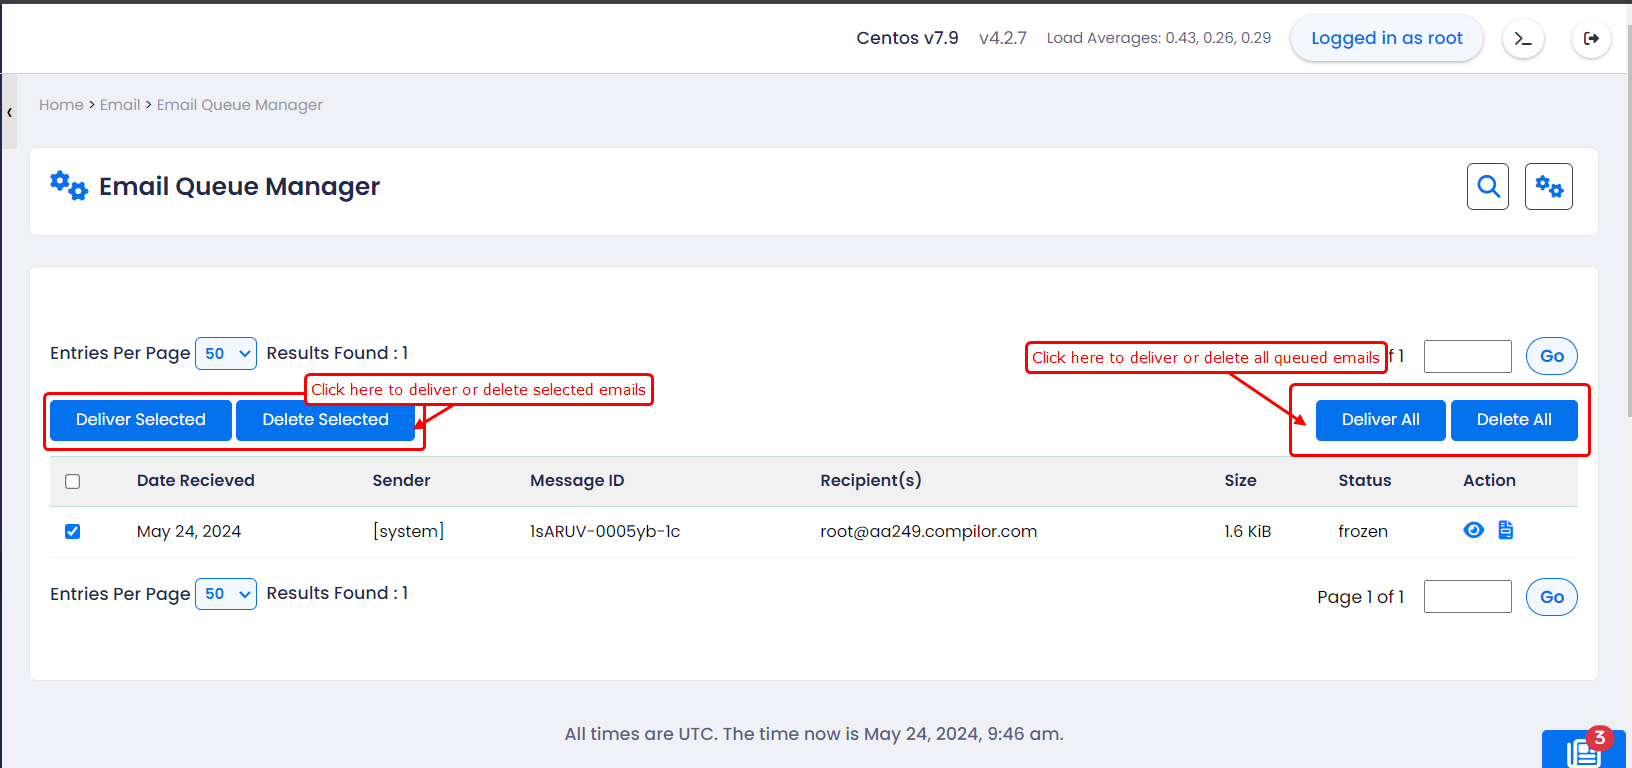Open the notifications news icon with badge
Screen dimensions: 1632x768
(1584, 750)
